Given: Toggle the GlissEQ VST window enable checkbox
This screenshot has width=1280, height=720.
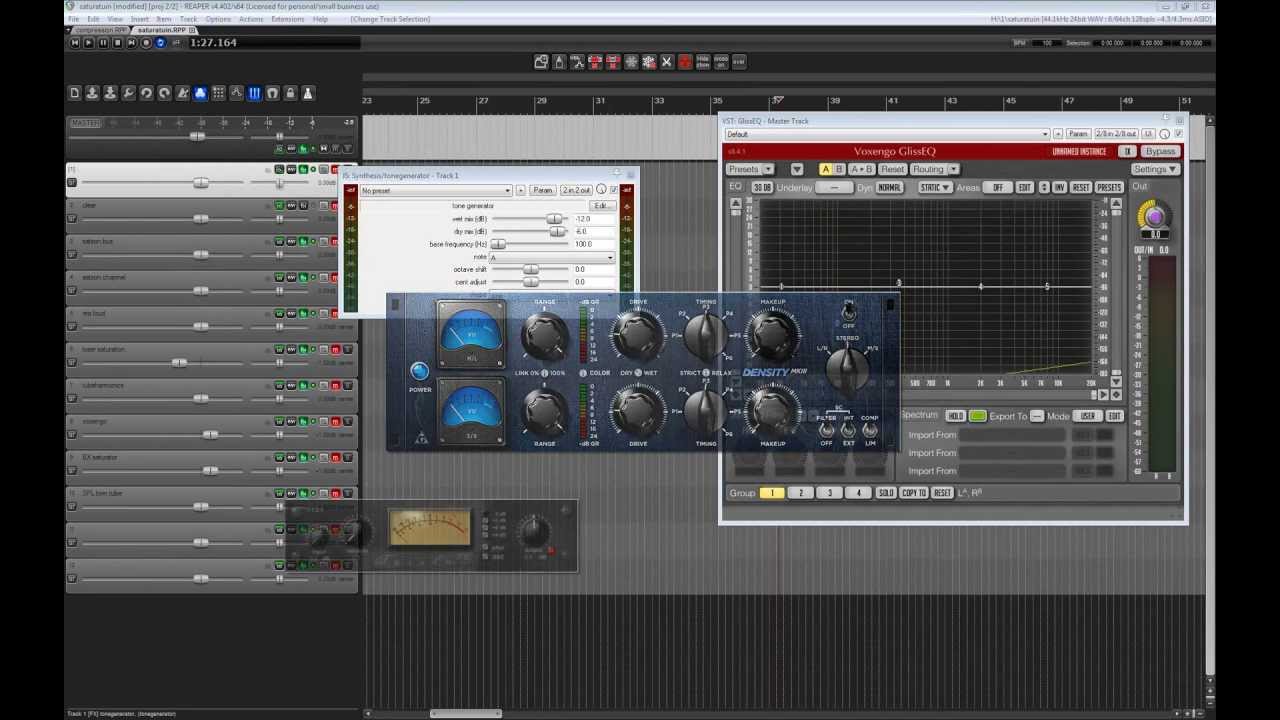Looking at the screenshot, I should click(x=1177, y=134).
